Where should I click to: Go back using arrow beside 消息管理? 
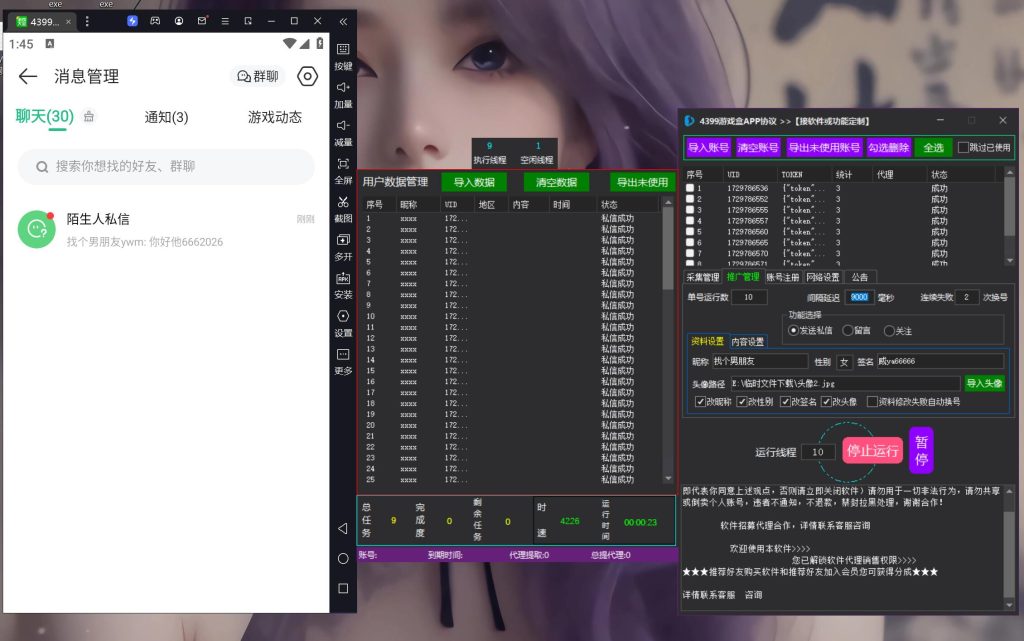click(x=27, y=76)
